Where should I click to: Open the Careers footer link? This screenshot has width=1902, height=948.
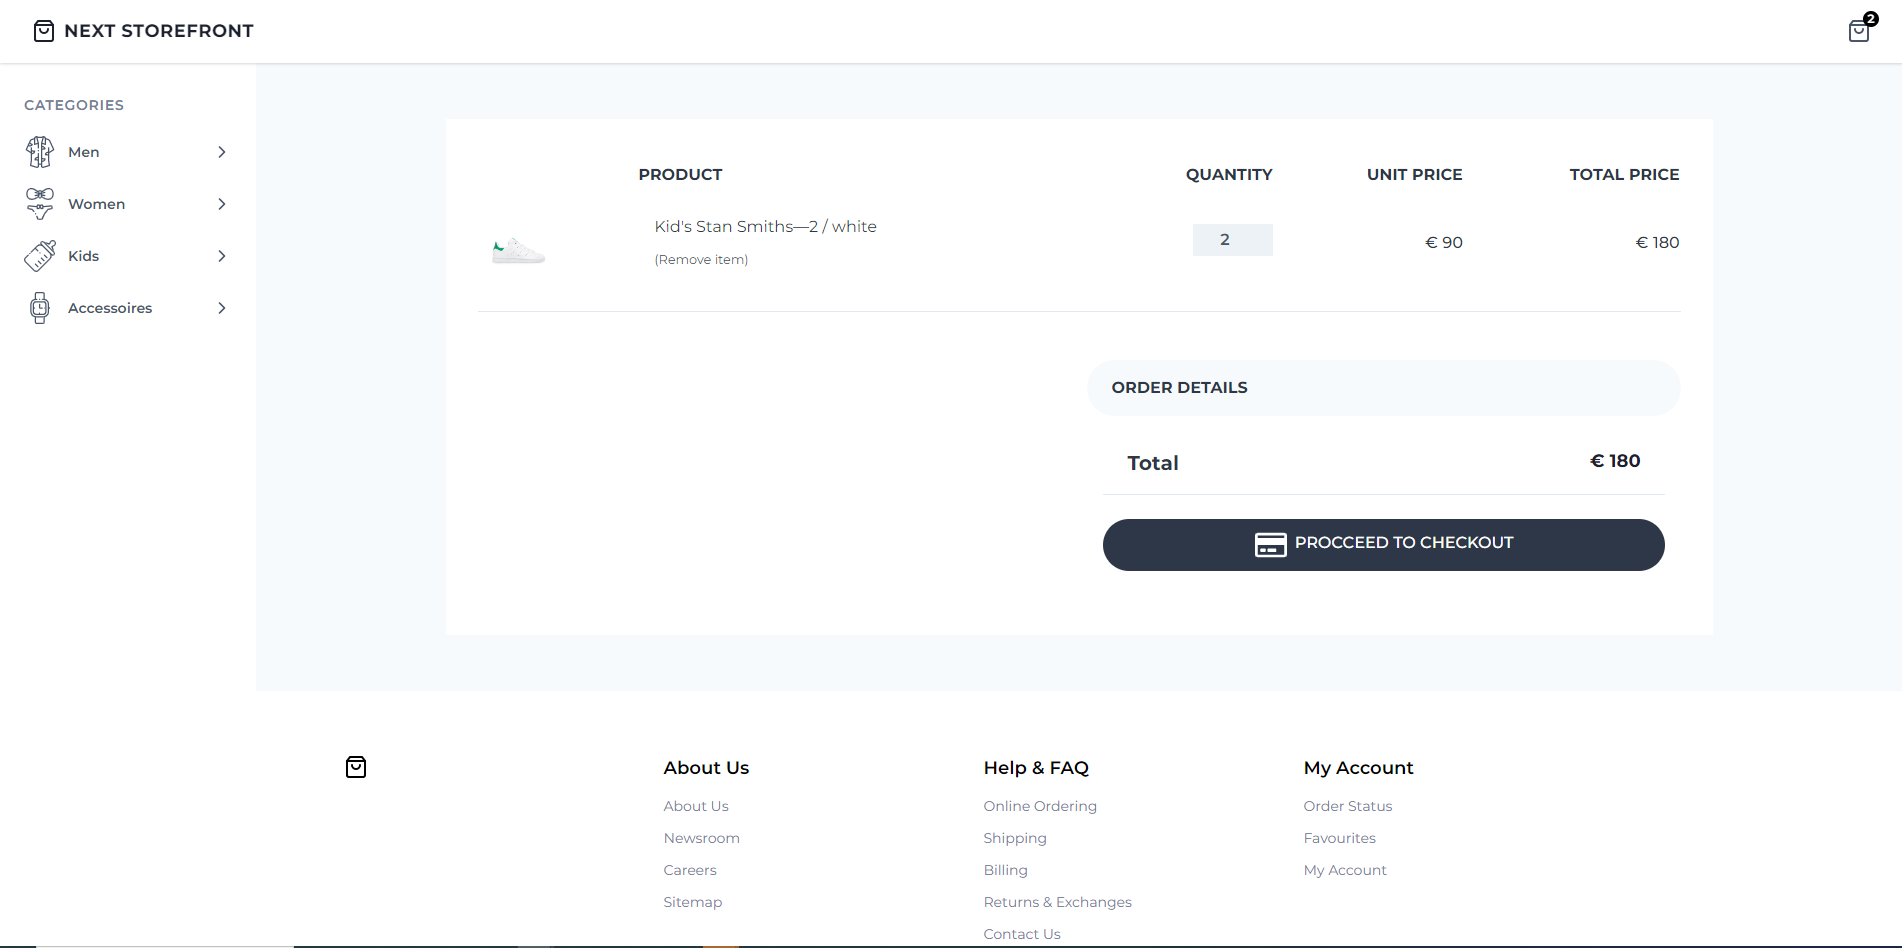[x=690, y=870]
